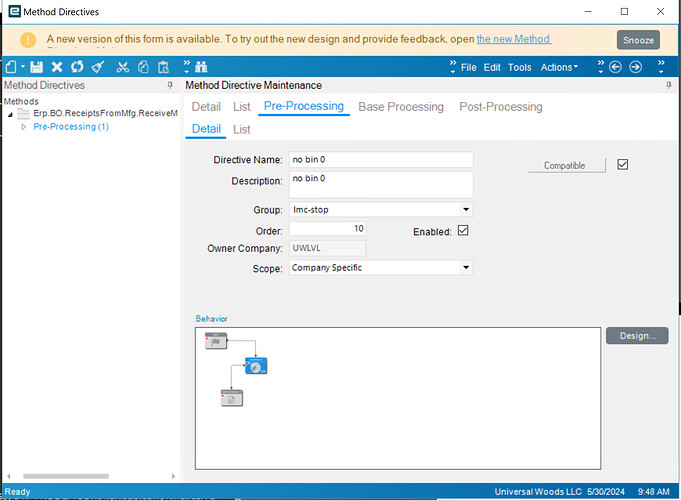Expand the far-right toolbar overflow chevron
681x500 pixels.
pyautogui.click(x=661, y=67)
